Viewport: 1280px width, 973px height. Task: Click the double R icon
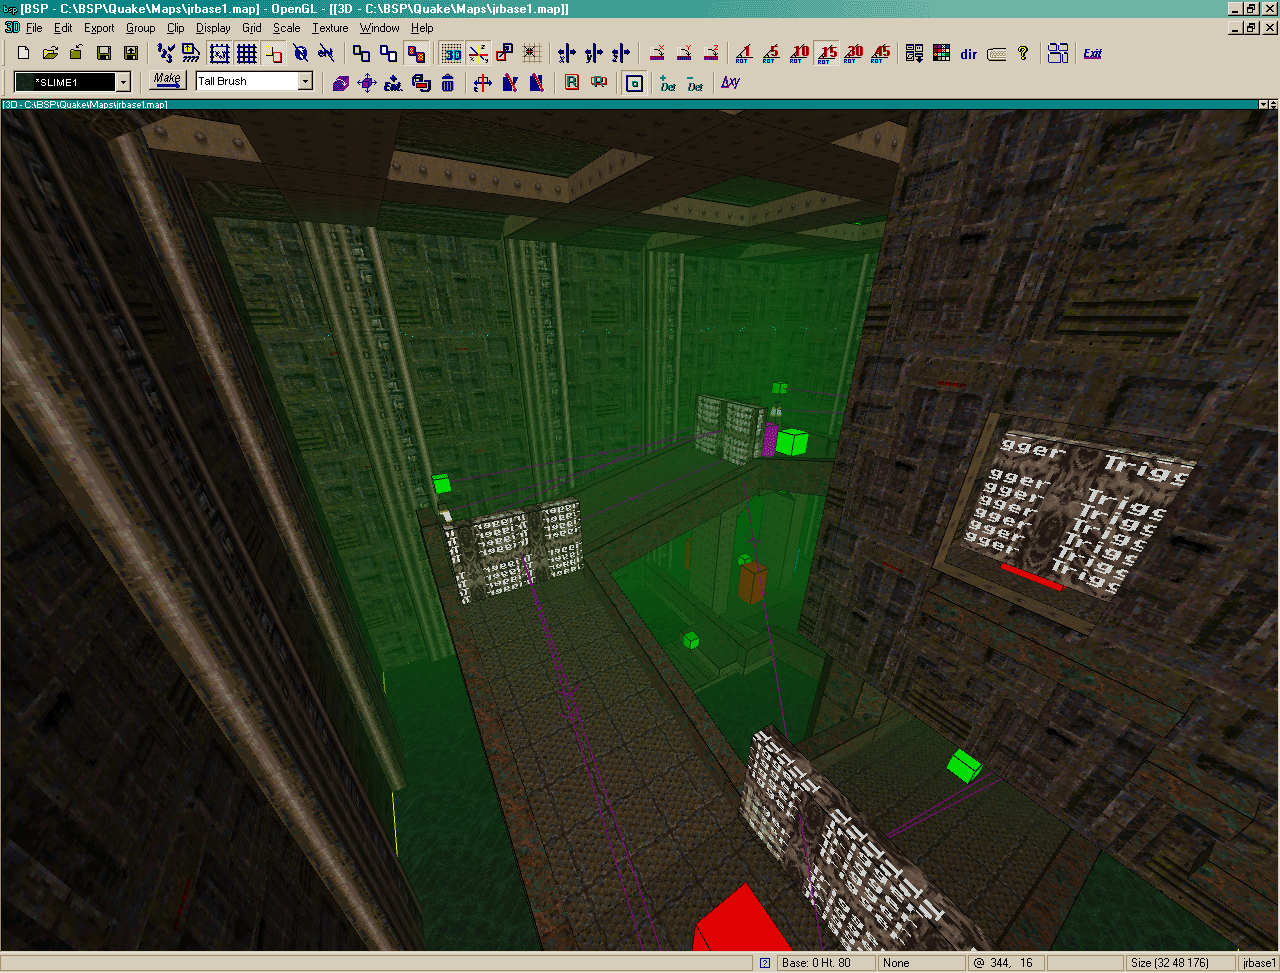click(x=599, y=83)
